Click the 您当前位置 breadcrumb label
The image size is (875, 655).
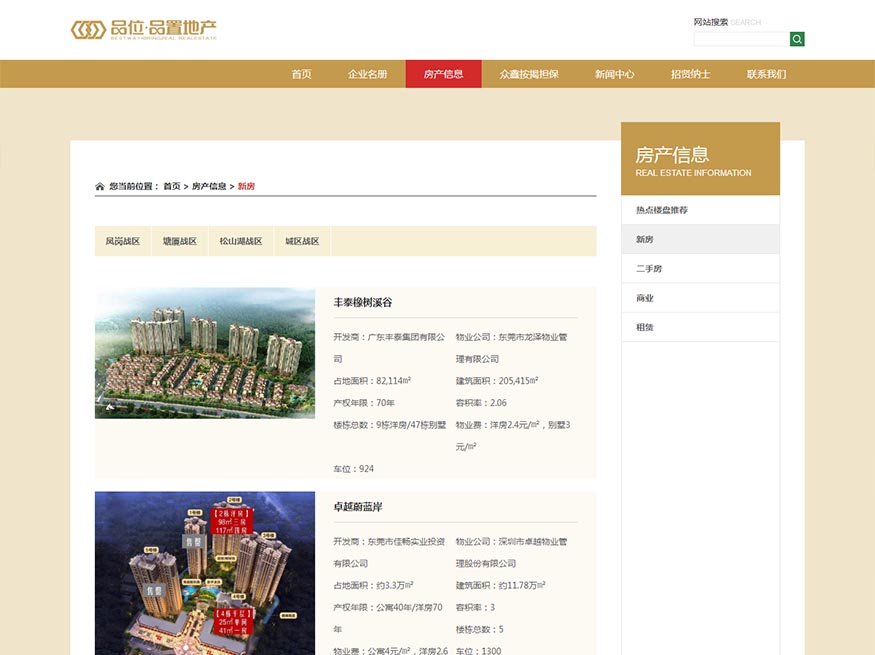pos(134,186)
